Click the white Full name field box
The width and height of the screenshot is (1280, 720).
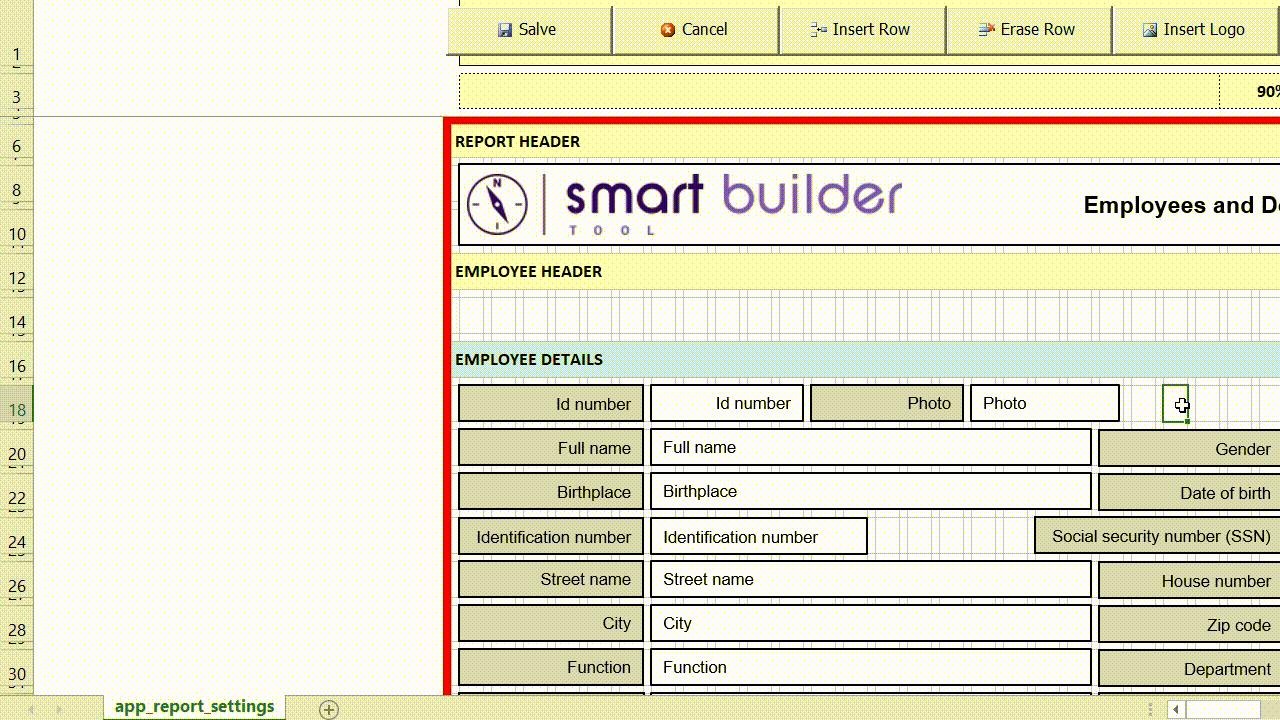tap(871, 448)
